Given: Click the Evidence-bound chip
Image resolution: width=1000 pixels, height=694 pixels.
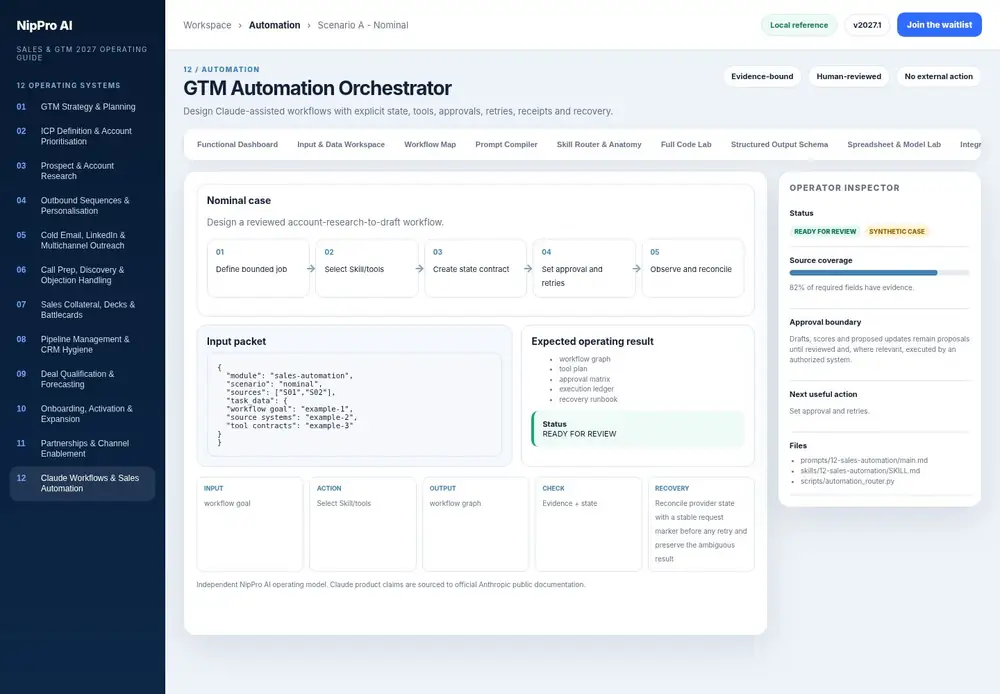Looking at the screenshot, I should click(x=762, y=77).
